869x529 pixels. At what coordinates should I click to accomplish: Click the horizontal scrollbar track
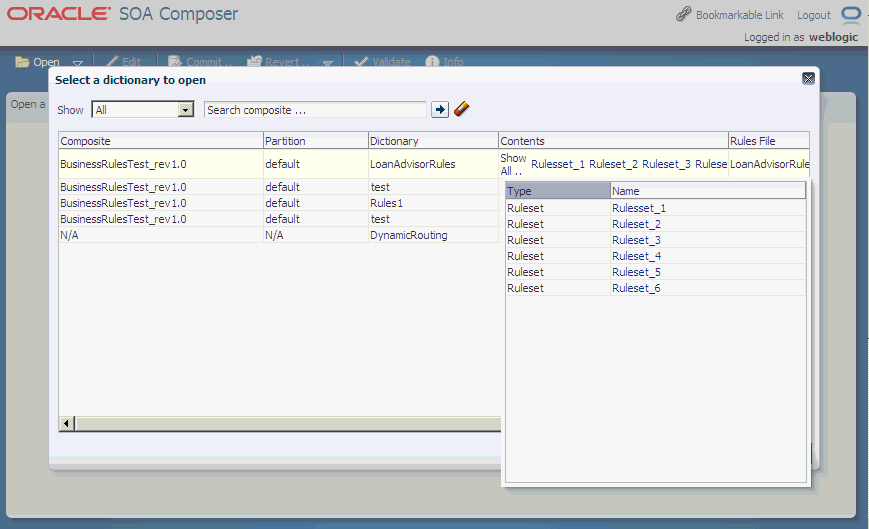coord(288,423)
